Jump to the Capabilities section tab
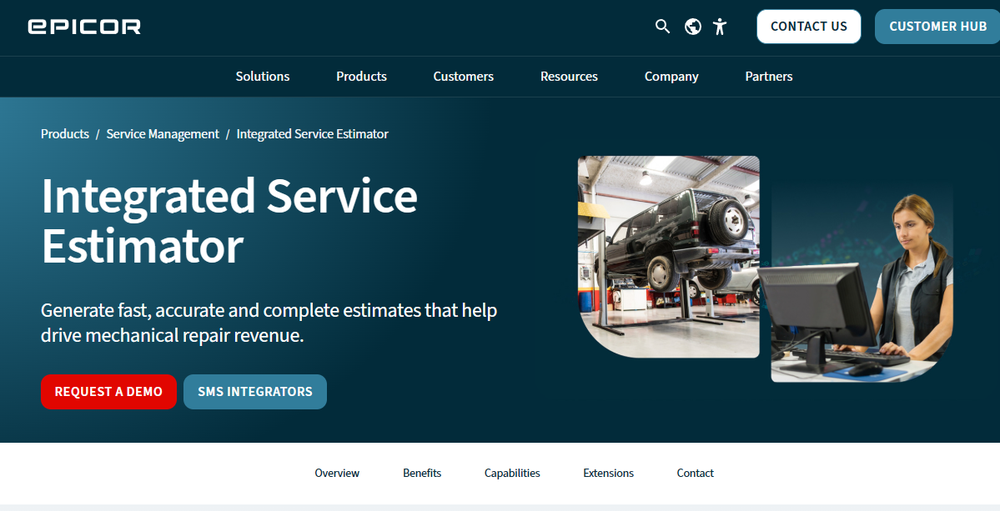This screenshot has height=511, width=1000. point(512,473)
